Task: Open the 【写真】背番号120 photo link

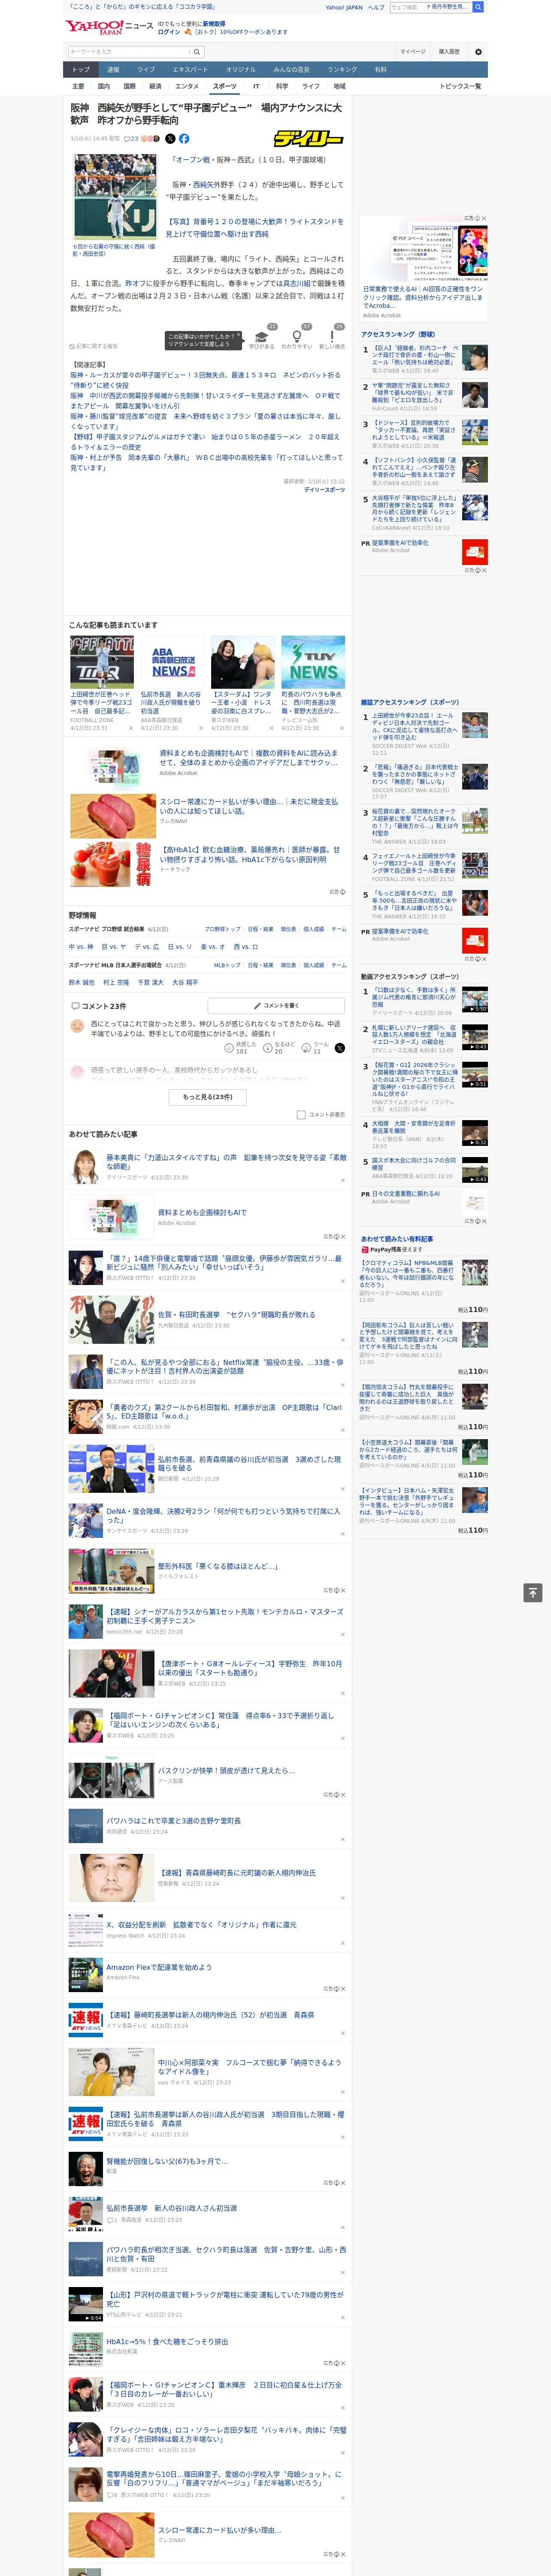Action: pos(254,228)
